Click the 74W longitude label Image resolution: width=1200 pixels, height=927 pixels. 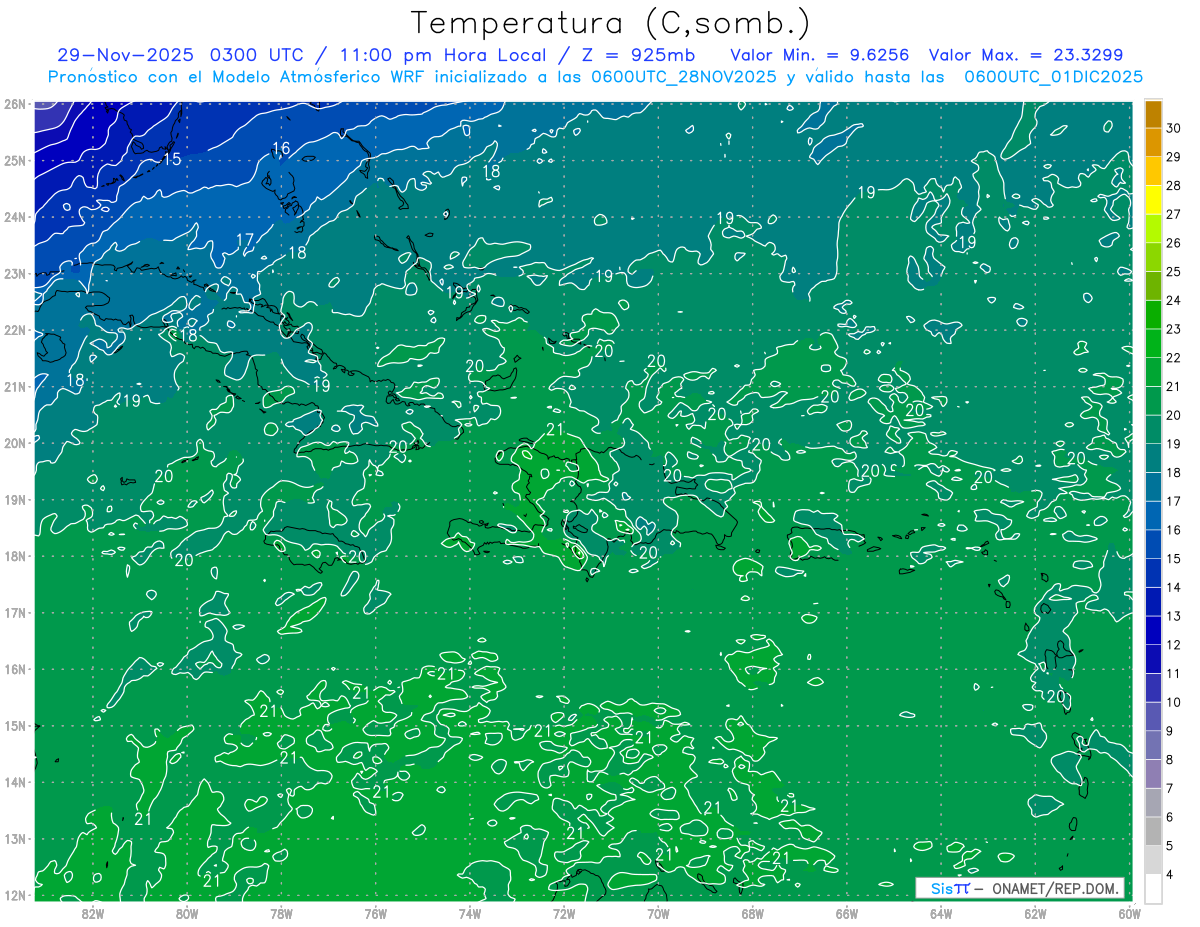click(x=470, y=913)
